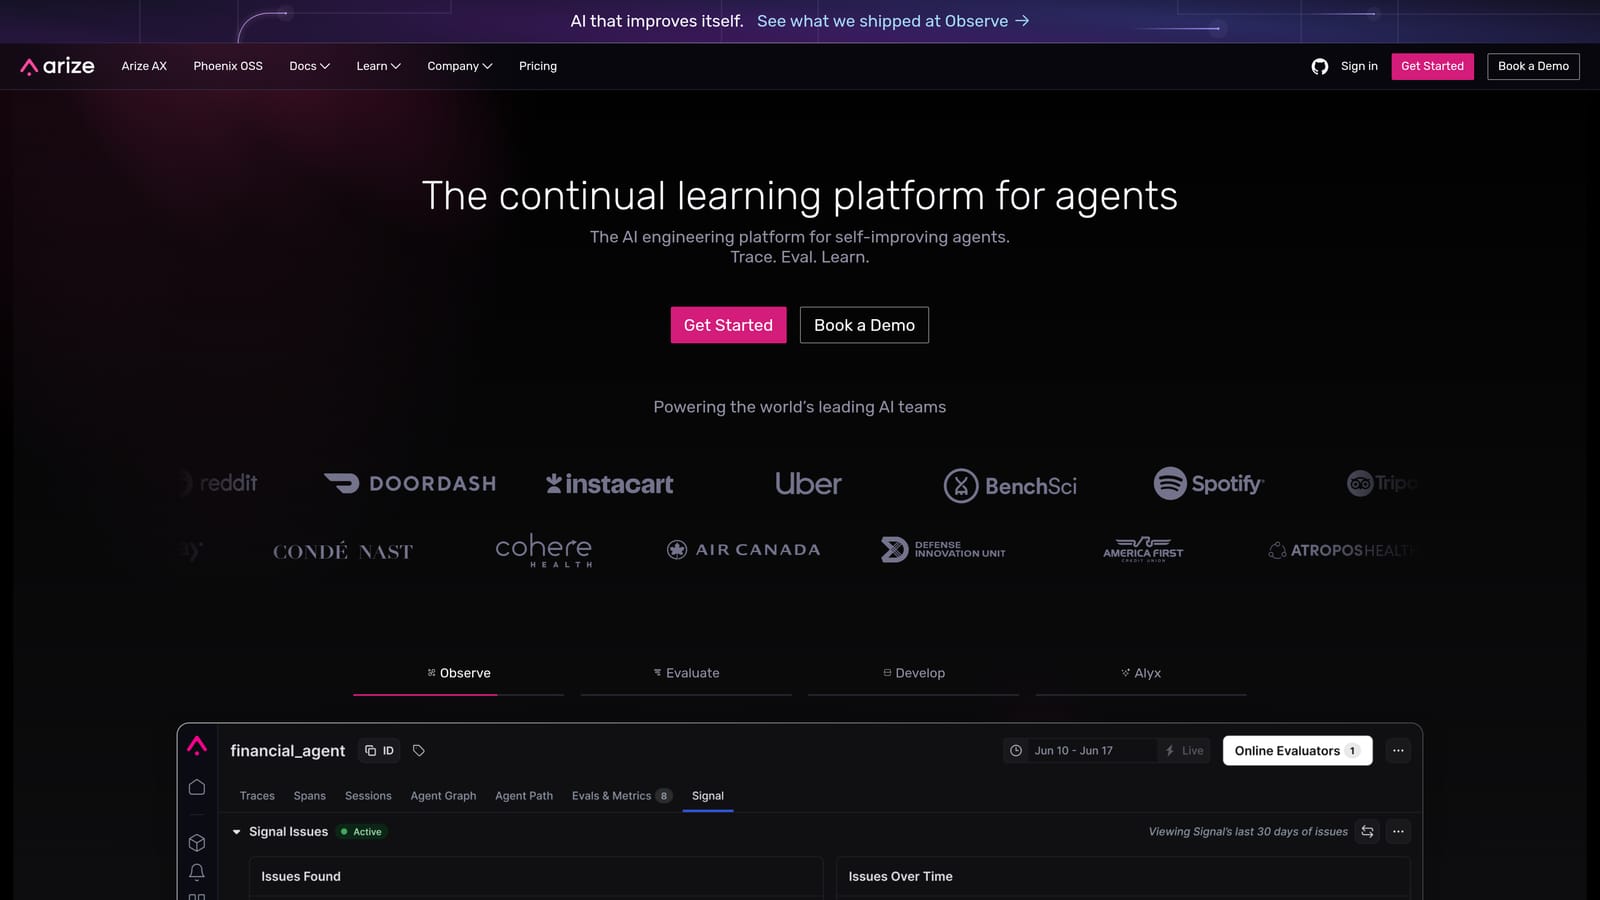Select the Traces tab
Screen dimensions: 1600x900
tap(257, 796)
